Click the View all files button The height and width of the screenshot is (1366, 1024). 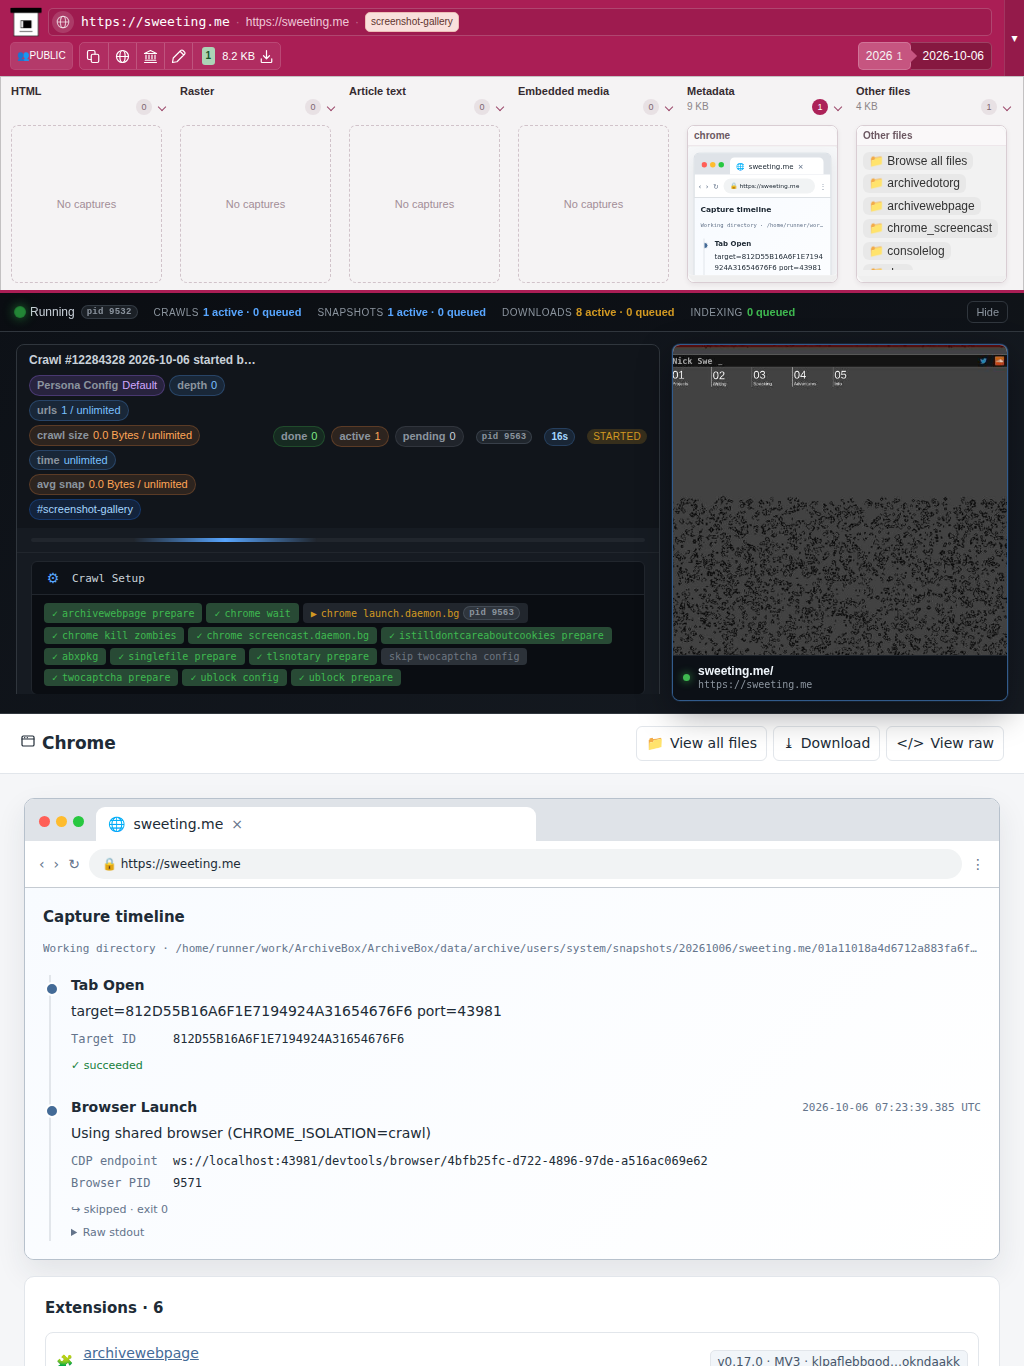point(702,743)
